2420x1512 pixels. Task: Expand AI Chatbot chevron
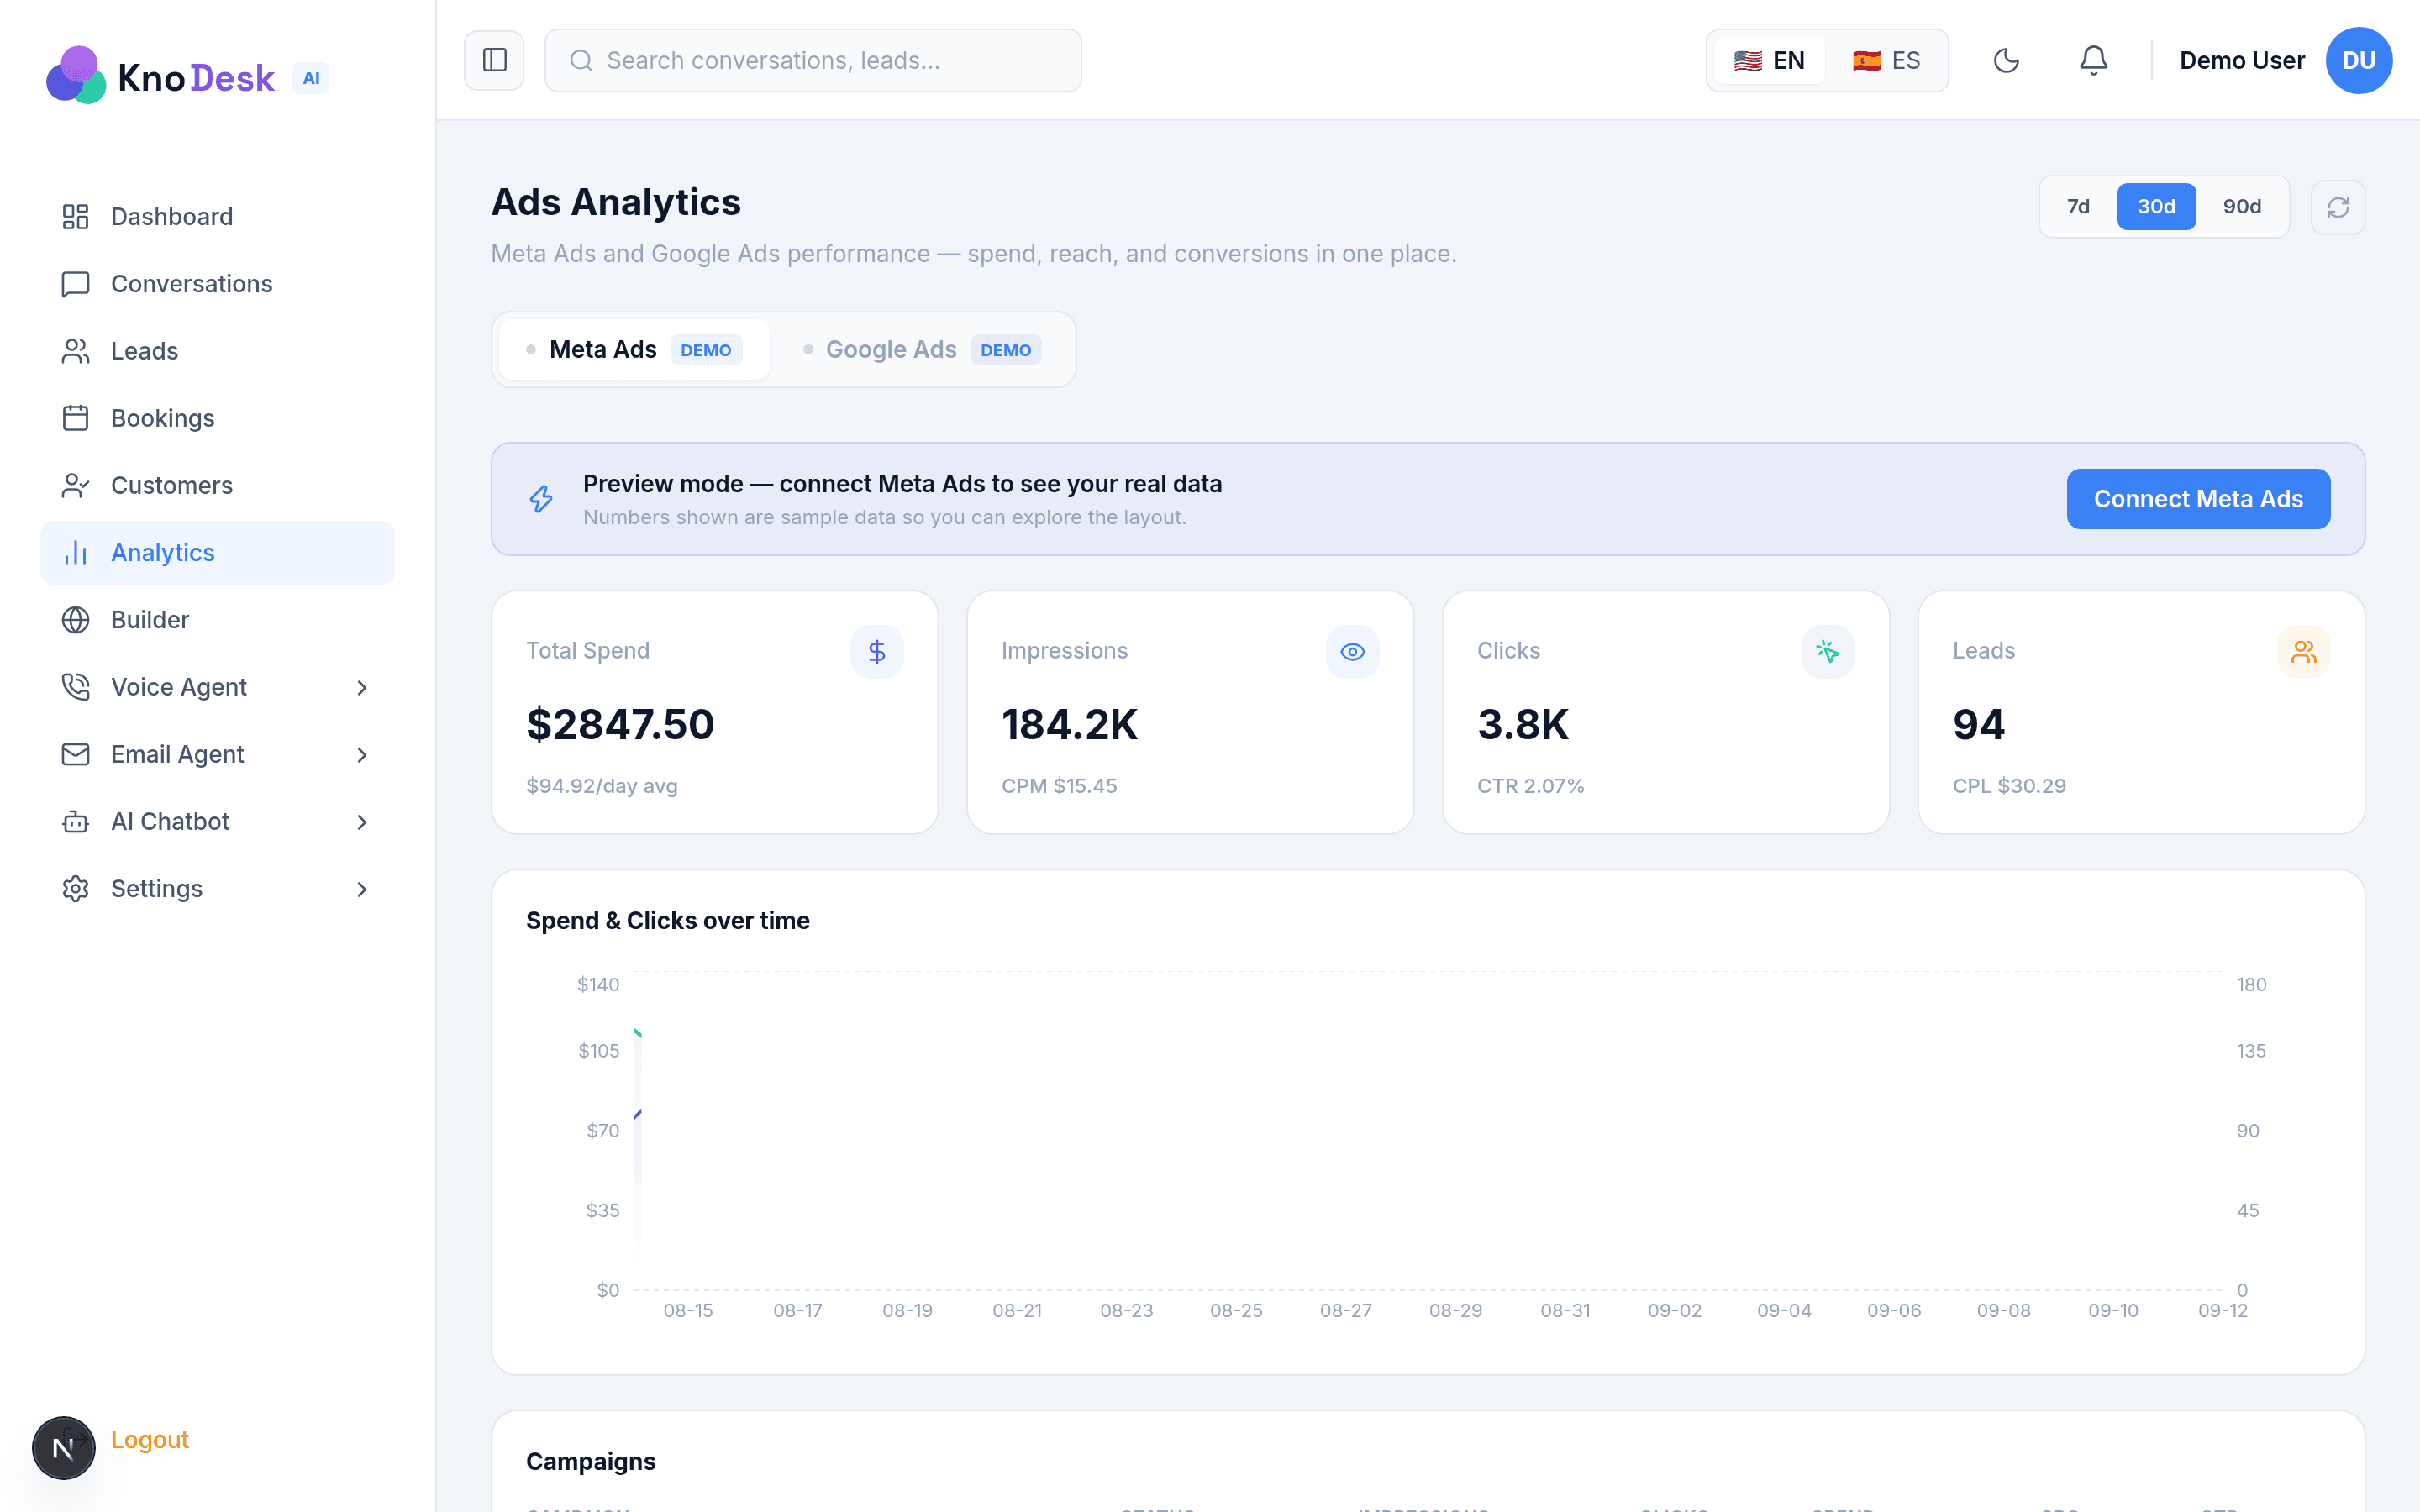(x=362, y=822)
